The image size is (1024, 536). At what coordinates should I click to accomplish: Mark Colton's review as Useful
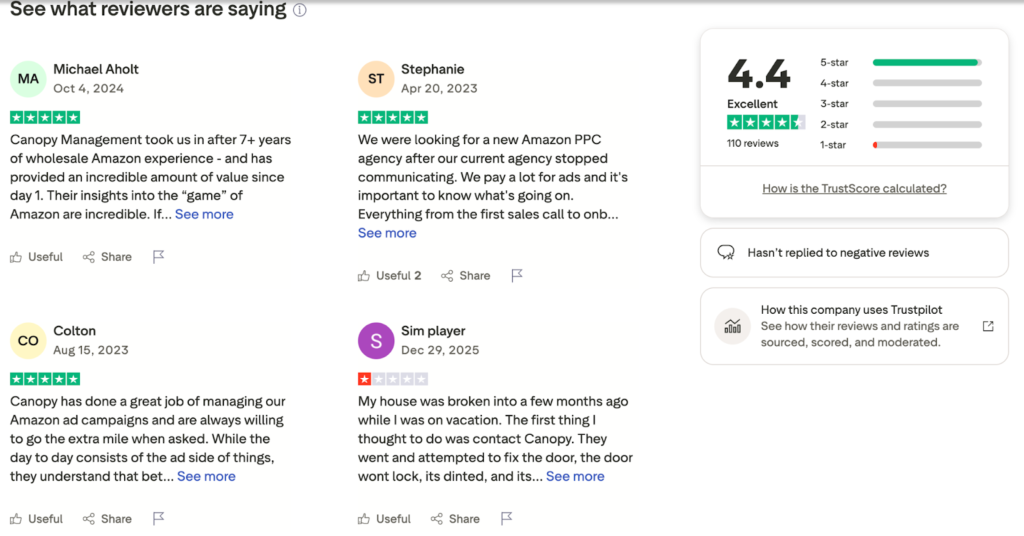tap(37, 519)
